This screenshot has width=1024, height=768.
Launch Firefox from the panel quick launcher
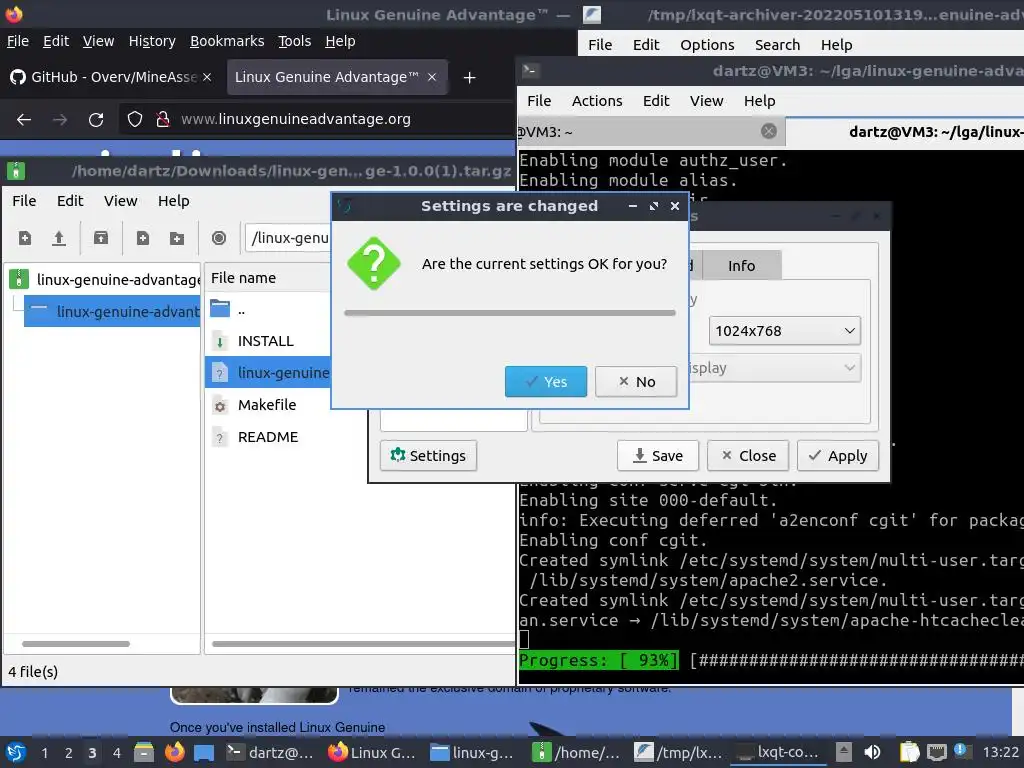click(174, 752)
